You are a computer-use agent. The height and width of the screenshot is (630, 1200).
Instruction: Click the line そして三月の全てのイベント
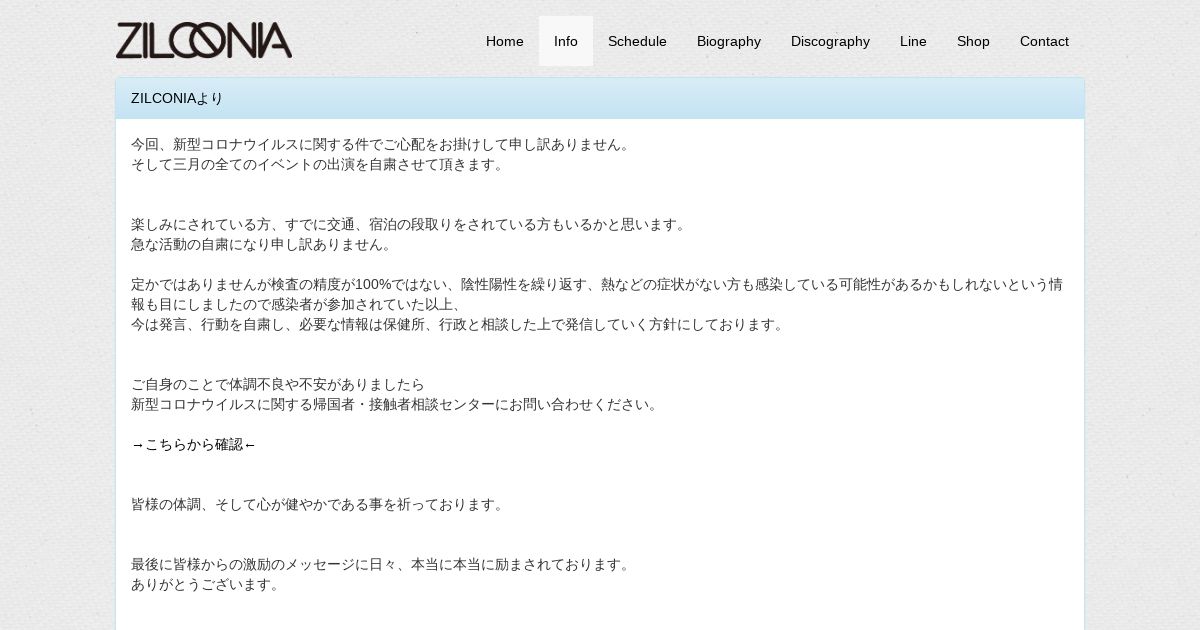320,164
